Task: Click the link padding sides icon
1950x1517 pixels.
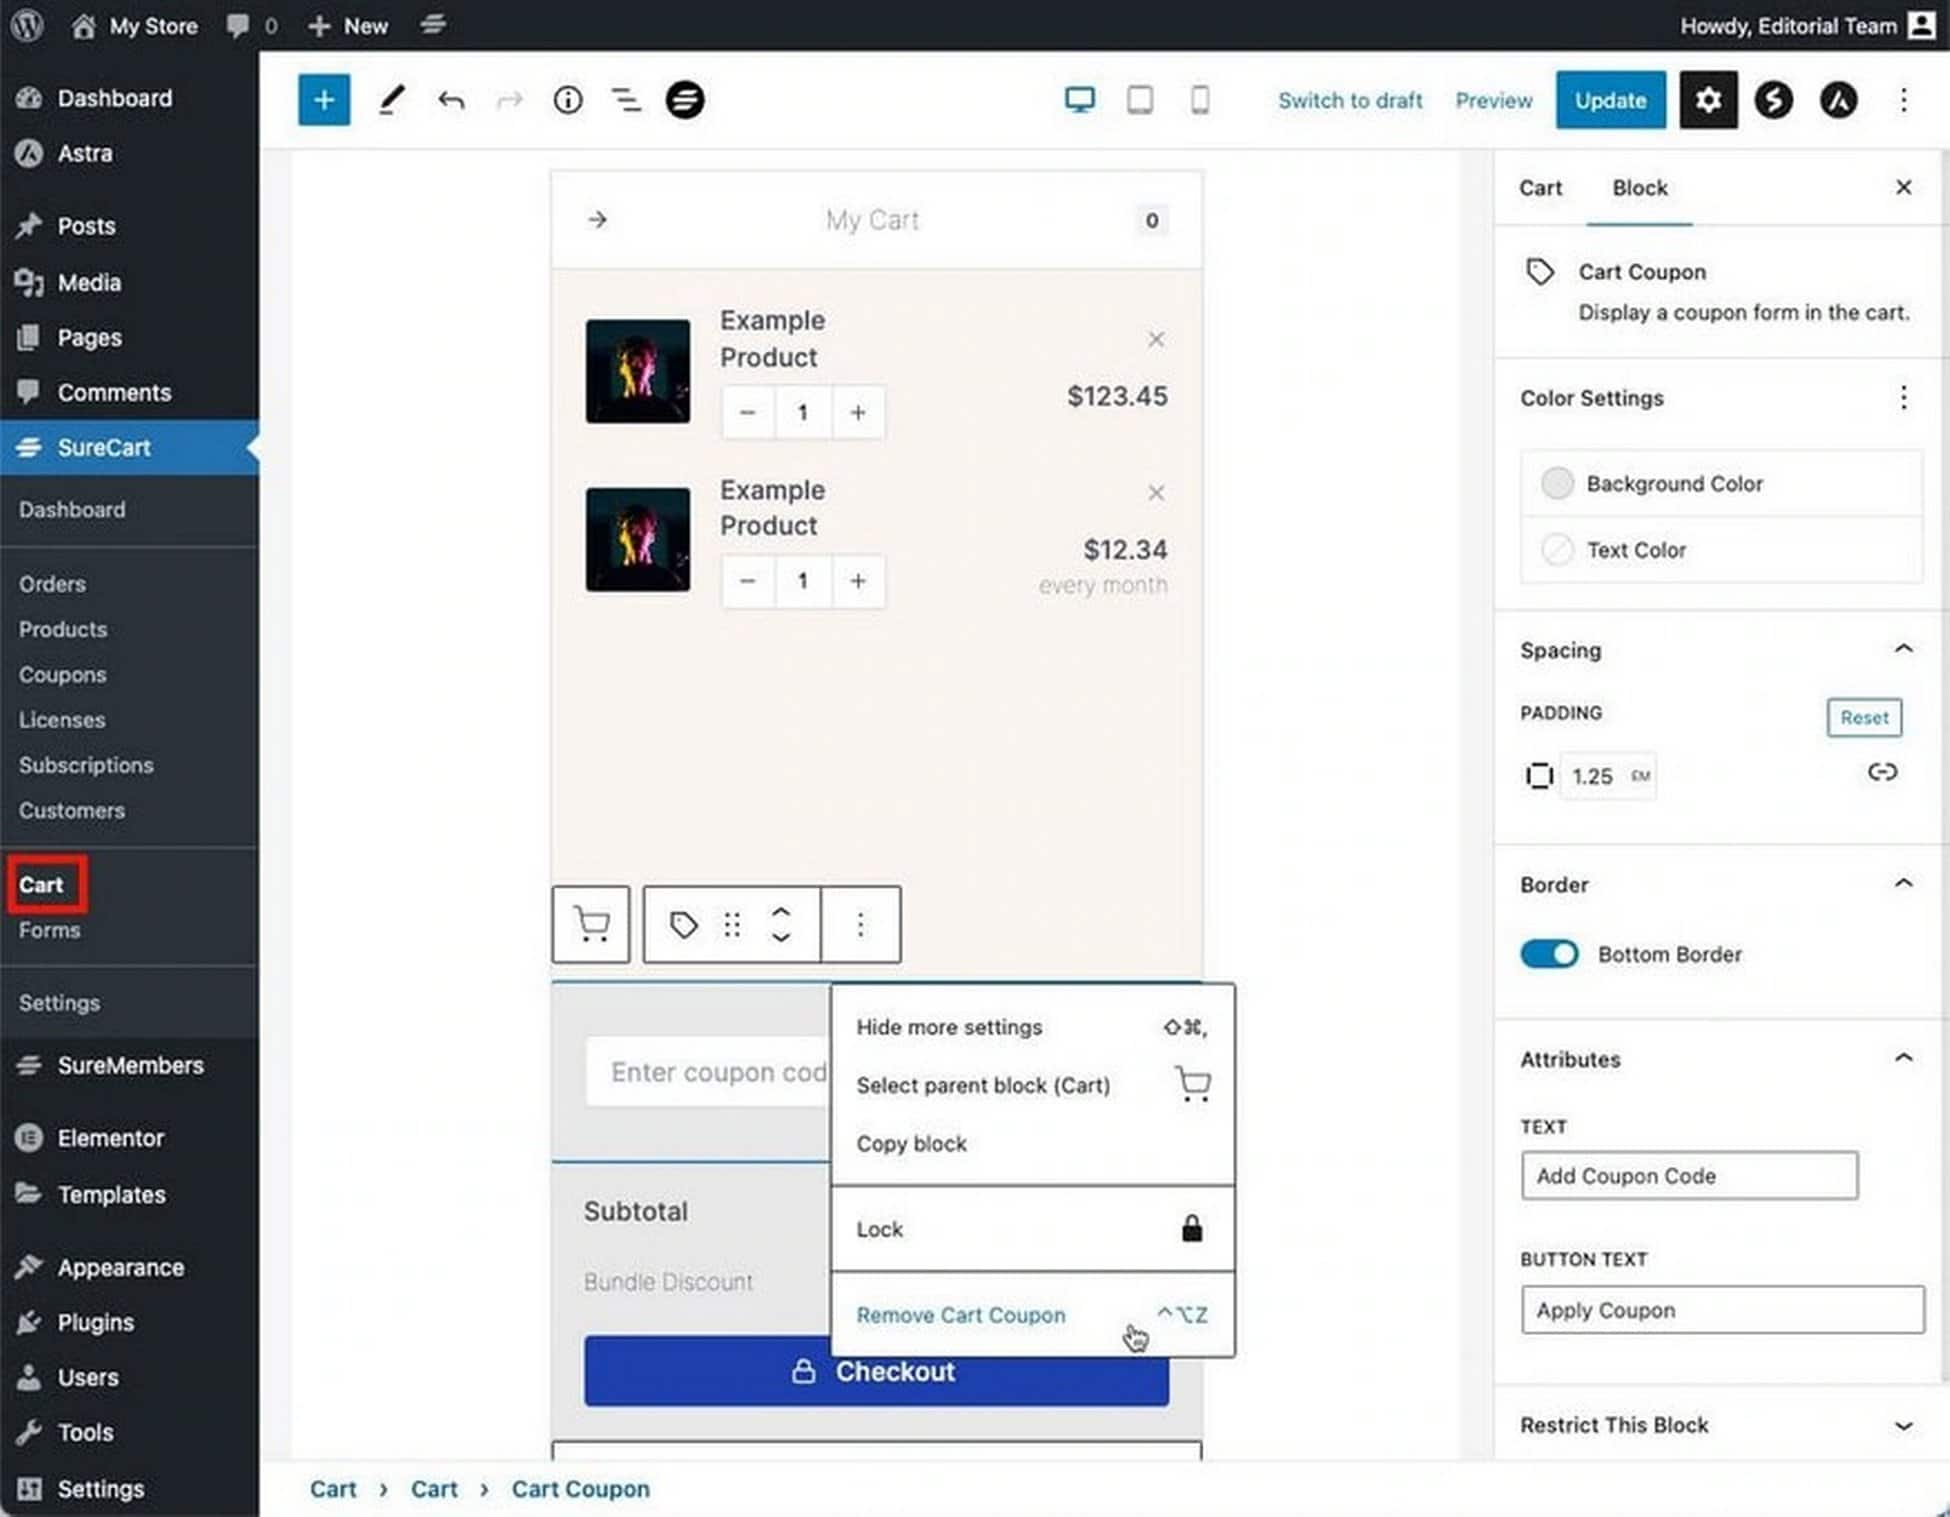Action: pos(1881,772)
